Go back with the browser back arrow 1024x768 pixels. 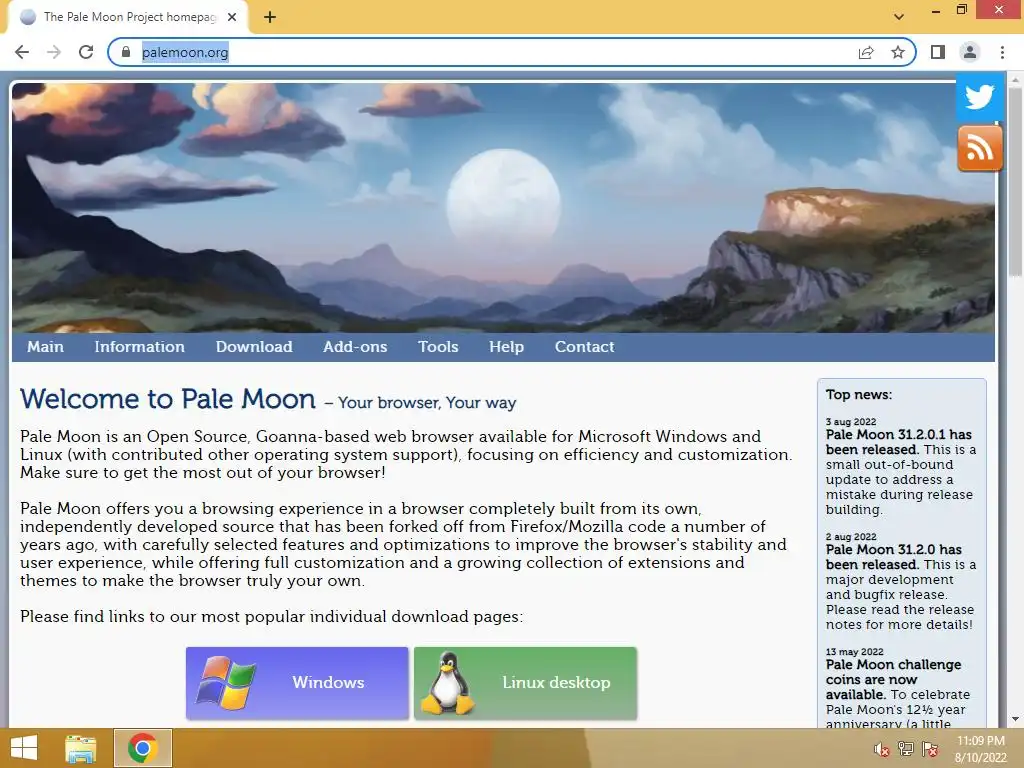[x=22, y=52]
